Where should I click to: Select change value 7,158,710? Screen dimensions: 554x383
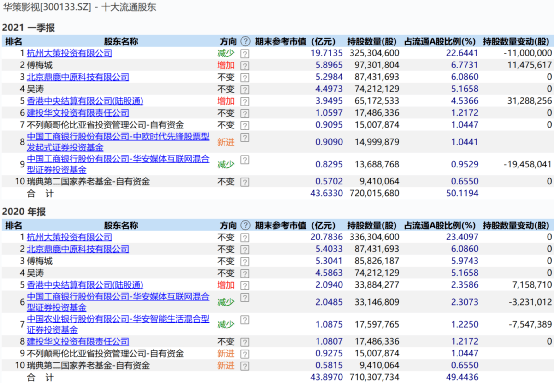click(x=532, y=285)
